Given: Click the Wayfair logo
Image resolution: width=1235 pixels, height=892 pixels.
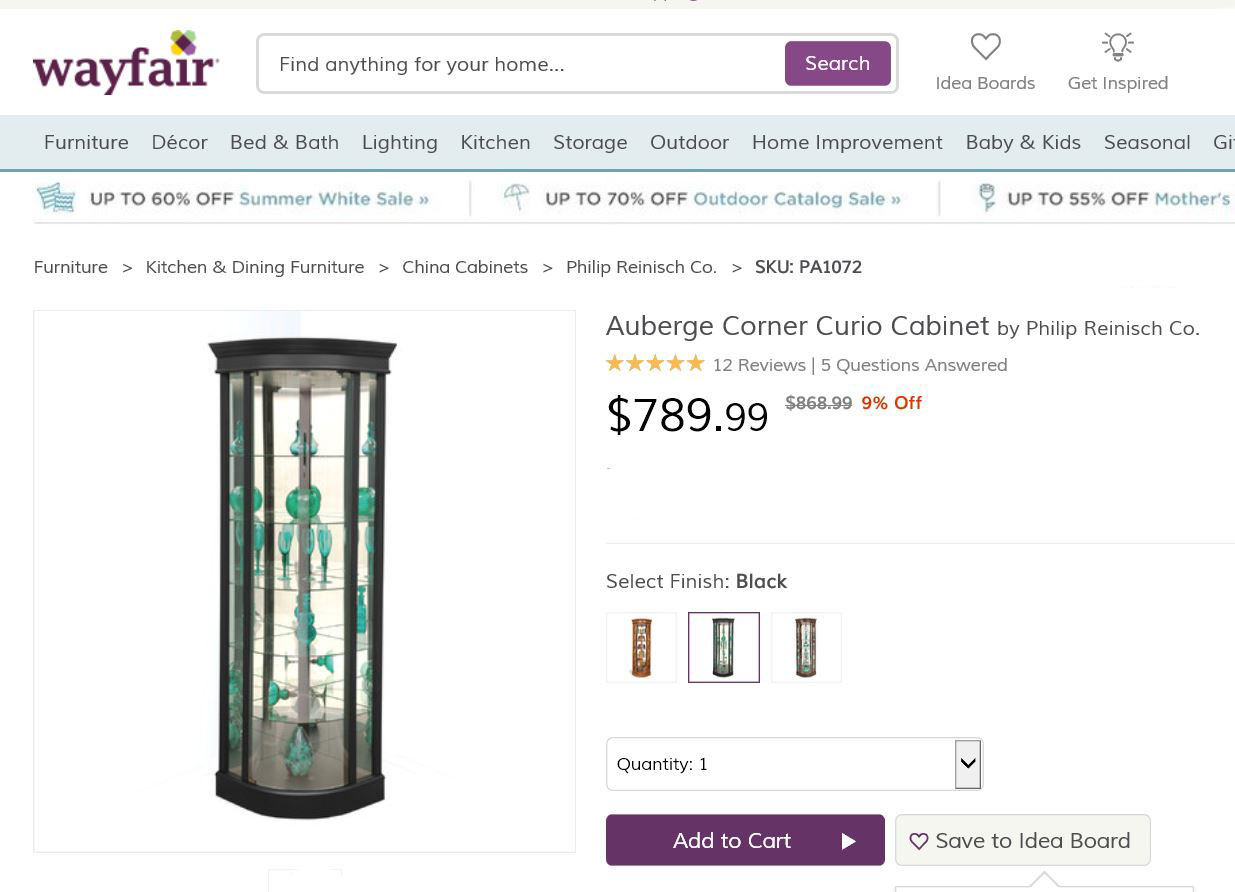Looking at the screenshot, I should click(x=126, y=62).
